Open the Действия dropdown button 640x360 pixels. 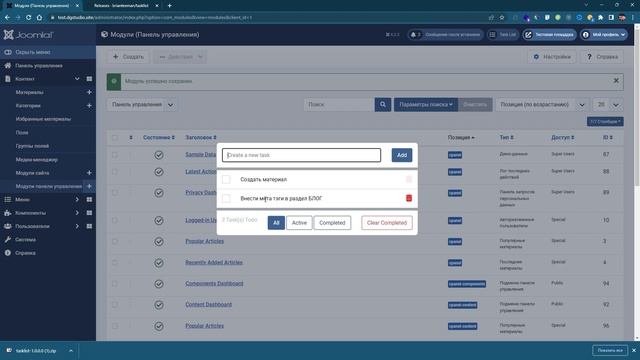[180, 57]
